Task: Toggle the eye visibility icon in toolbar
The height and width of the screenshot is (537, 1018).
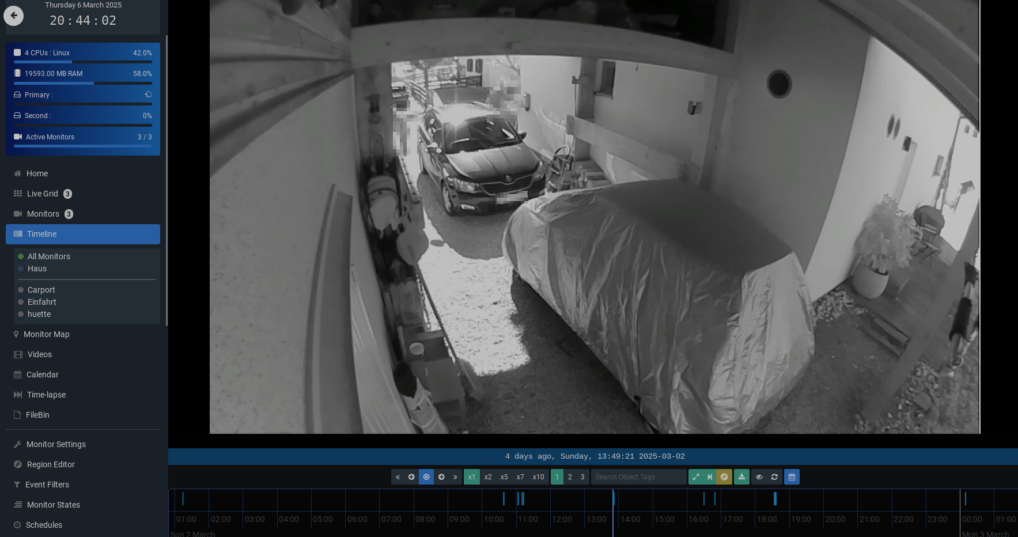Action: 758,477
